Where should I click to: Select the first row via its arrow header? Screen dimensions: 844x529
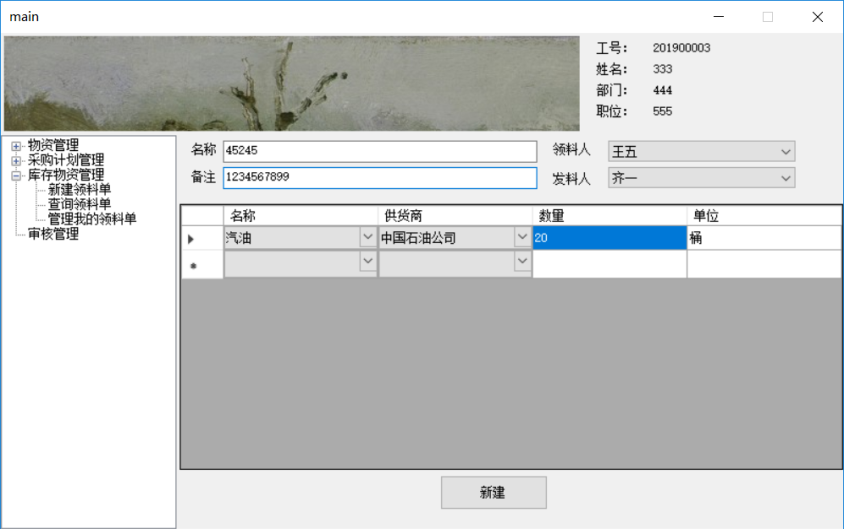(202, 238)
